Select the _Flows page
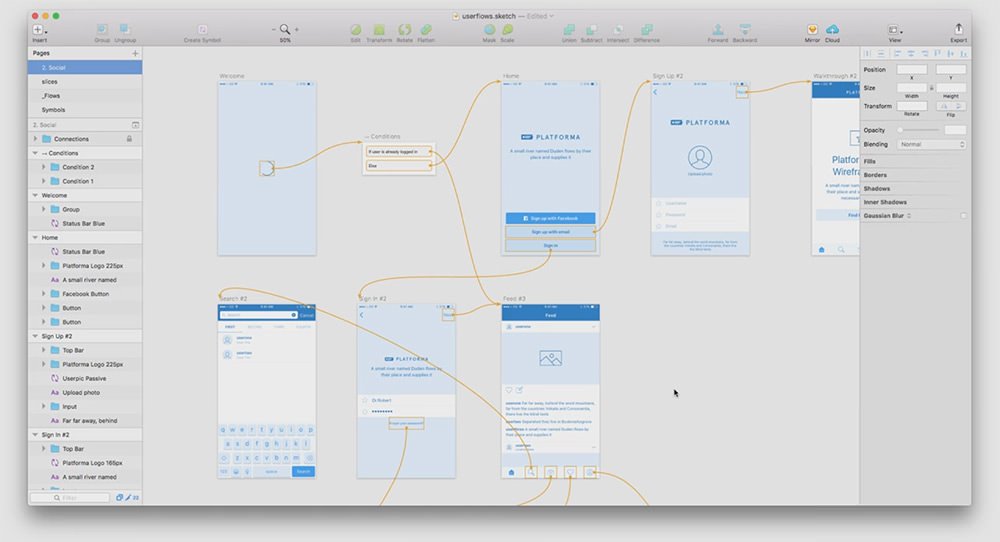Viewport: 1000px width, 542px height. [x=85, y=96]
